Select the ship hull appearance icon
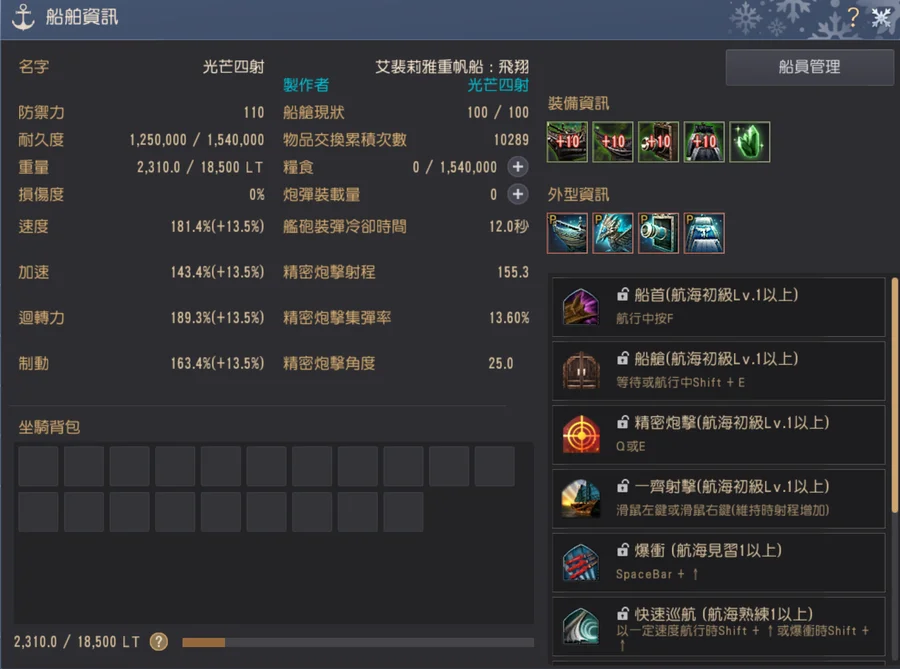The height and width of the screenshot is (669, 900). point(567,233)
